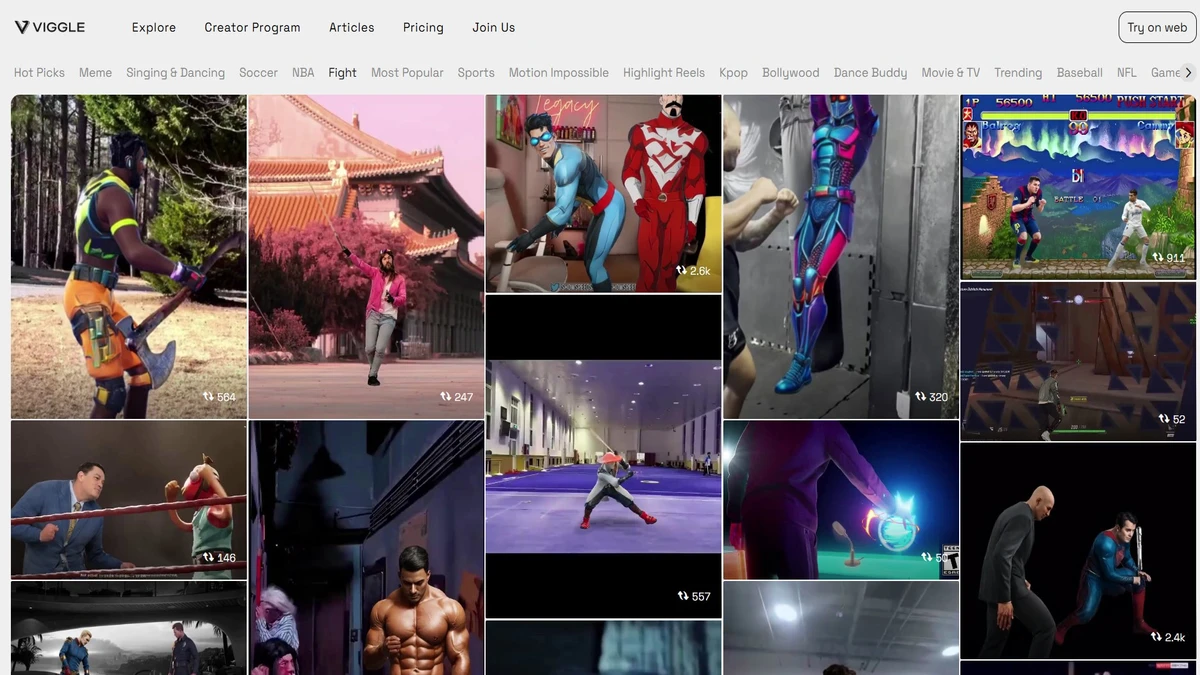The image size is (1200, 675).
Task: Open the Street Fighter soccer players video
Action: point(1078,187)
